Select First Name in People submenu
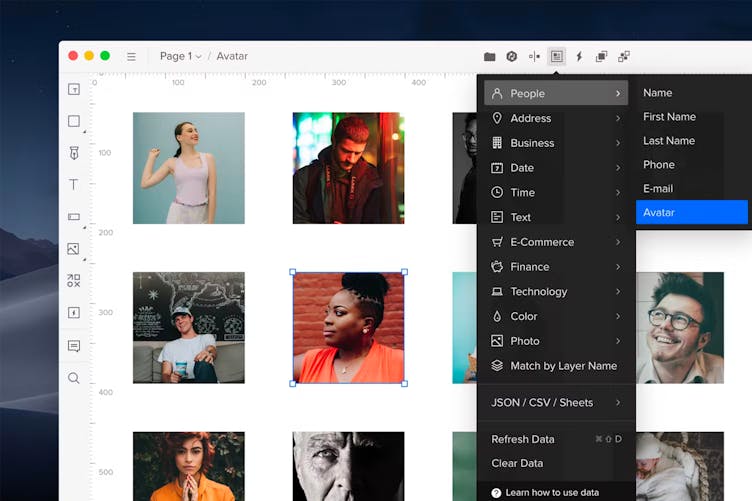752x501 pixels. (692, 117)
